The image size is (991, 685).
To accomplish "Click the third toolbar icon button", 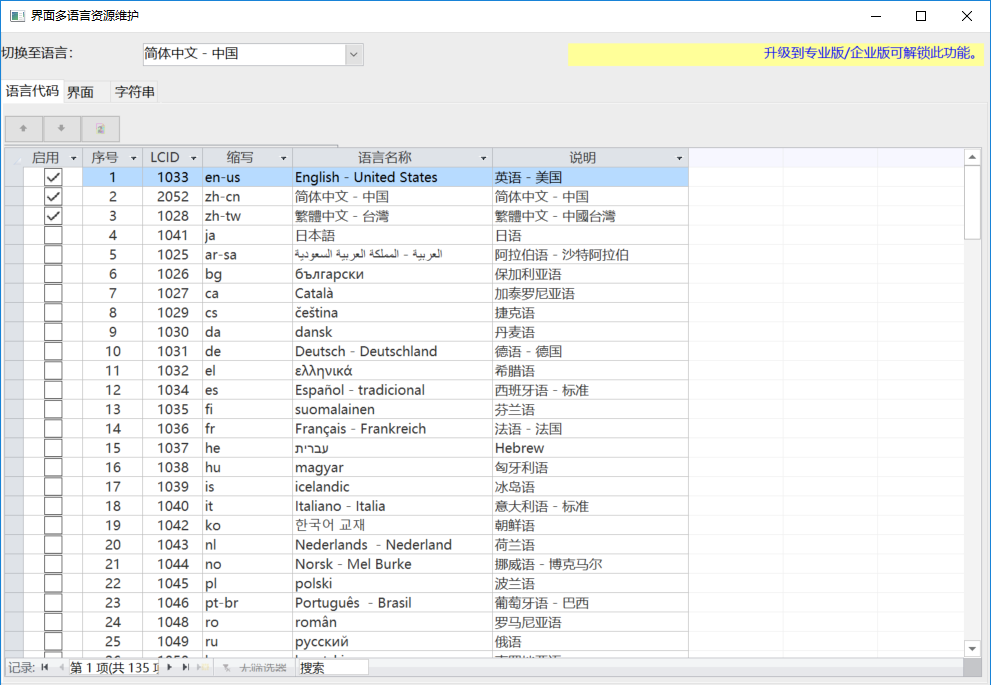I will click(100, 129).
